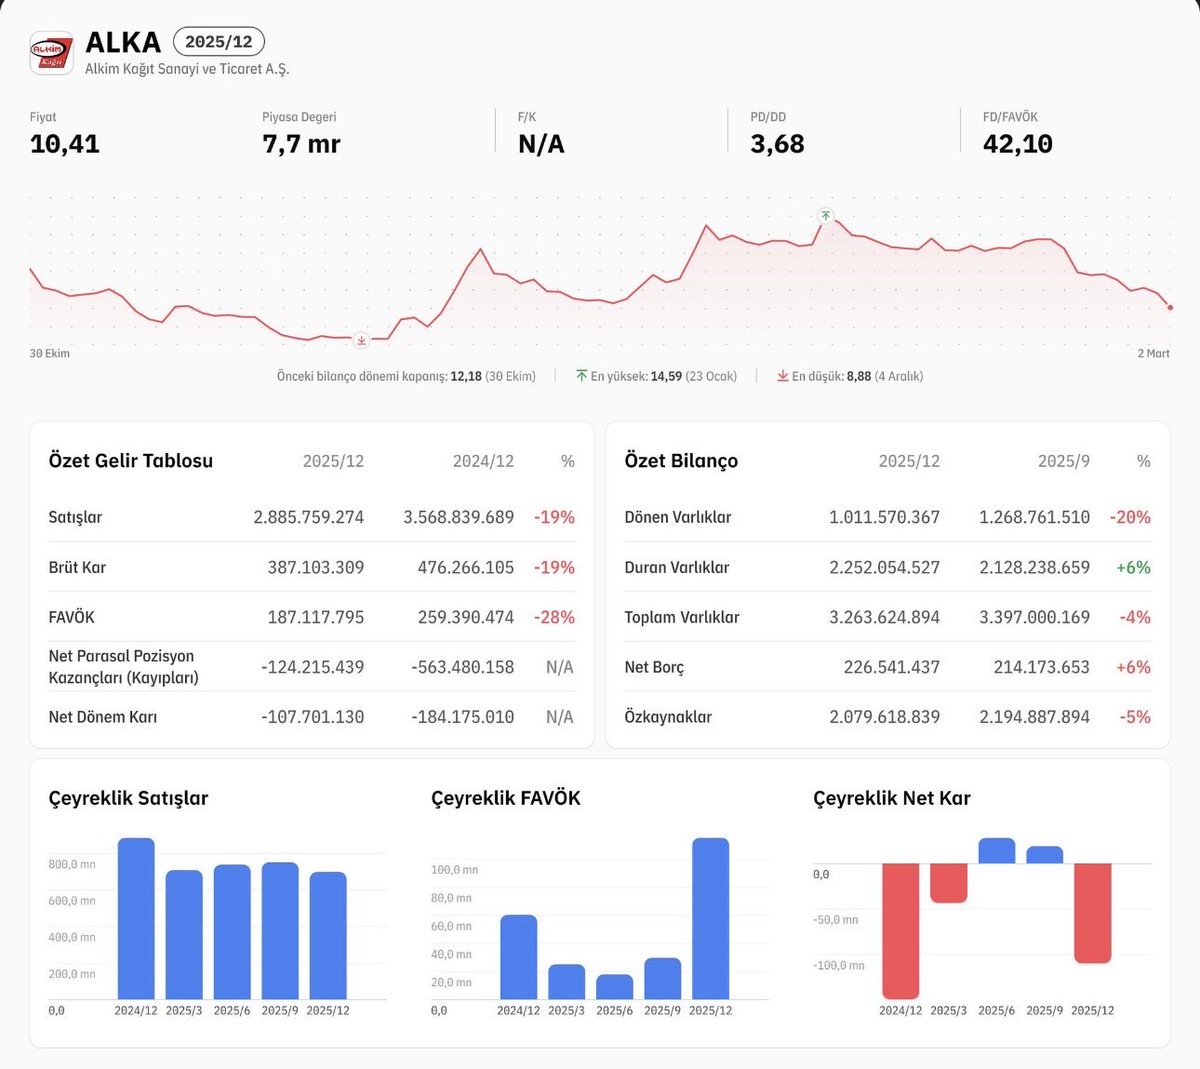Image resolution: width=1200 pixels, height=1069 pixels.
Task: Click the red down arrow beside En düşük
Action: click(783, 376)
